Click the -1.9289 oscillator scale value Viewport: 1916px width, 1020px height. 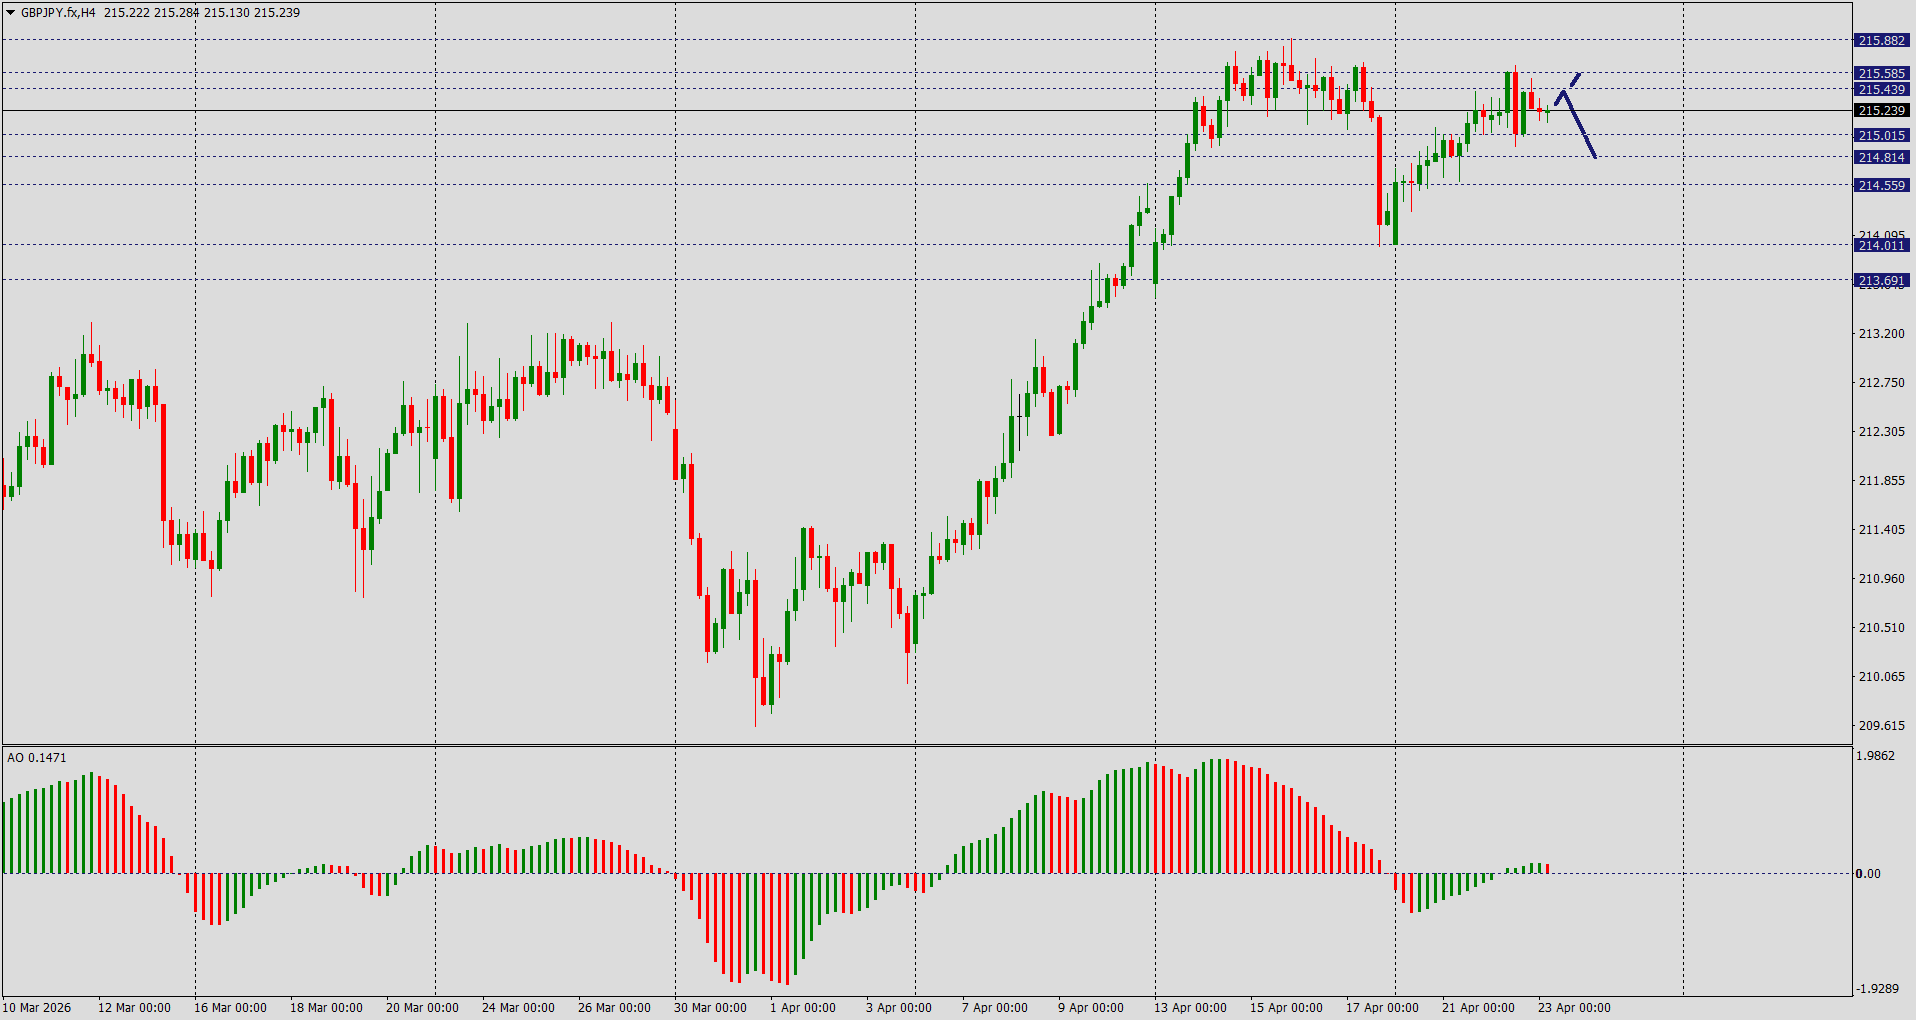click(1877, 989)
